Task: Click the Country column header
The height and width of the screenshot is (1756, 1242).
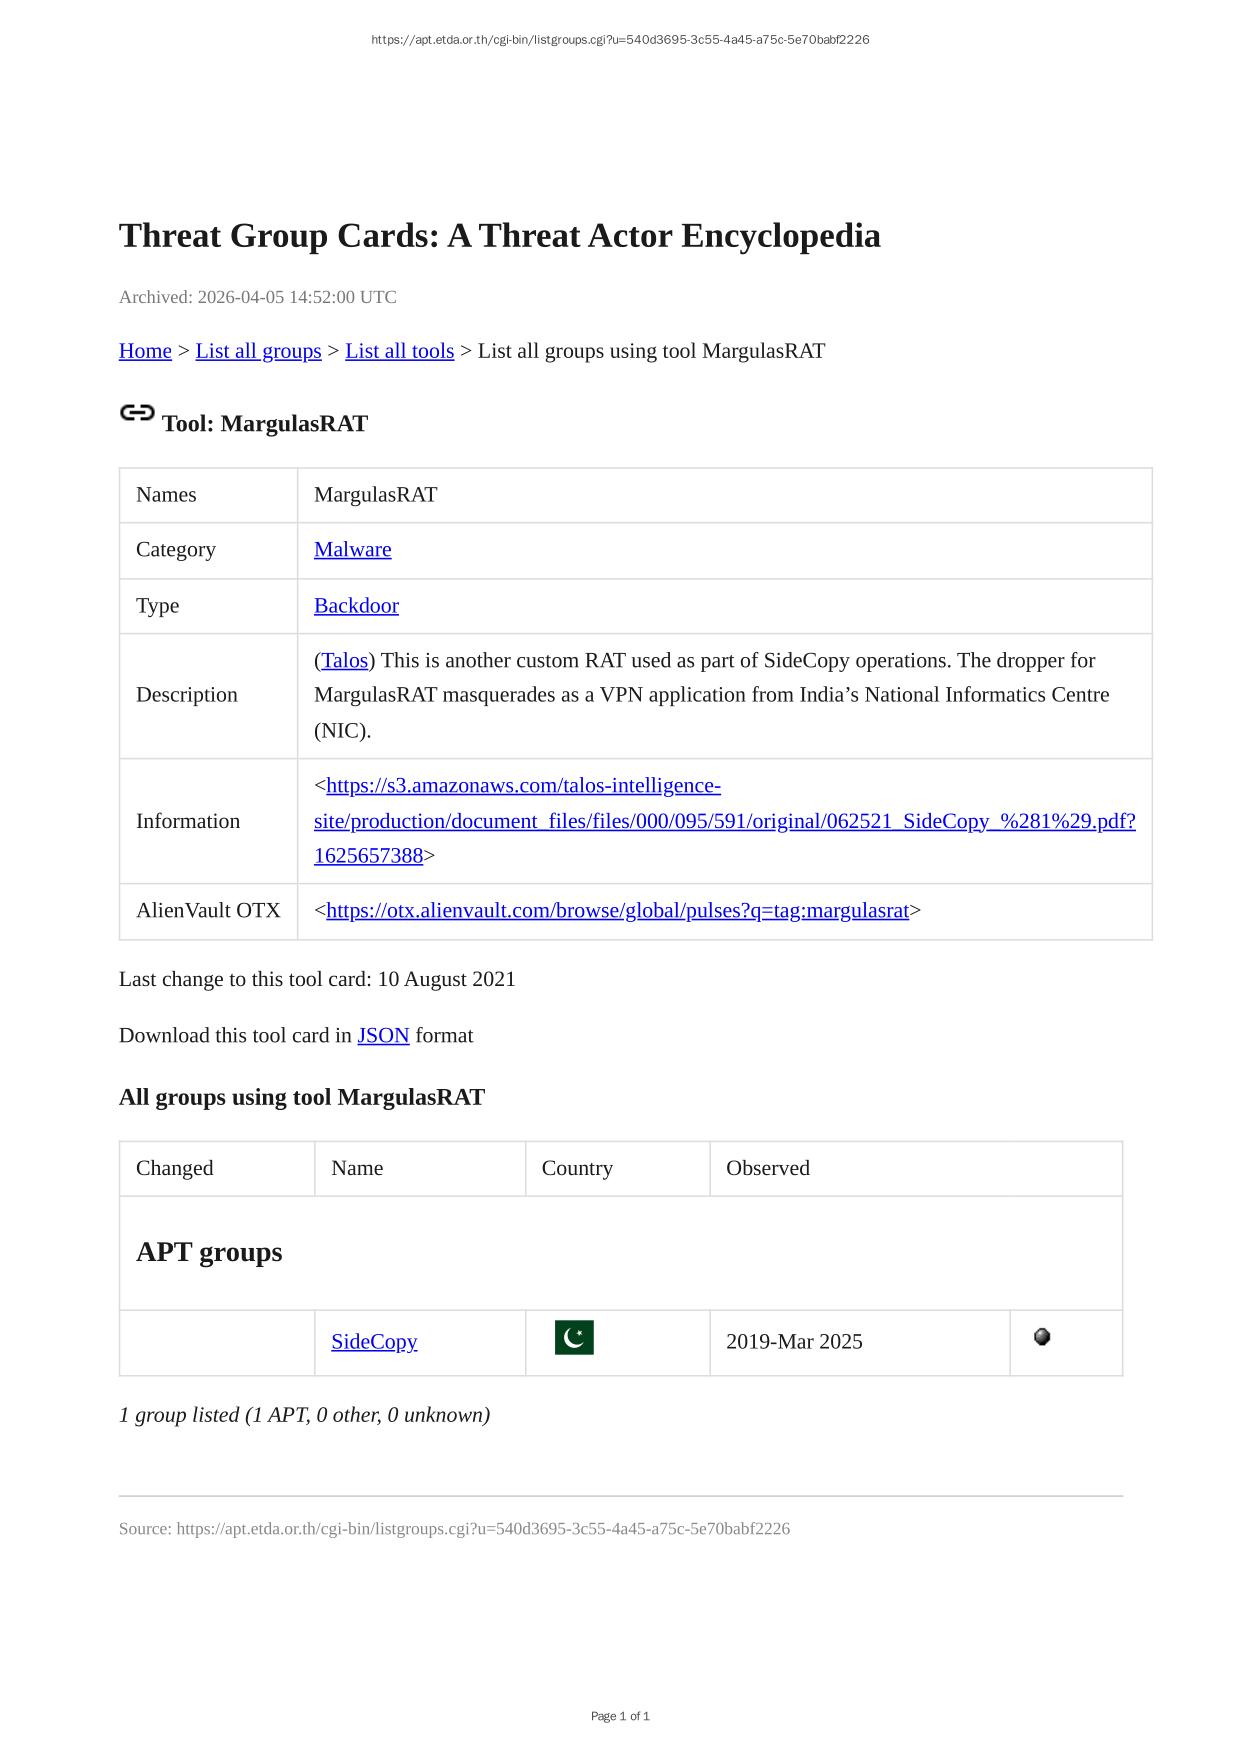Action: click(x=577, y=1168)
